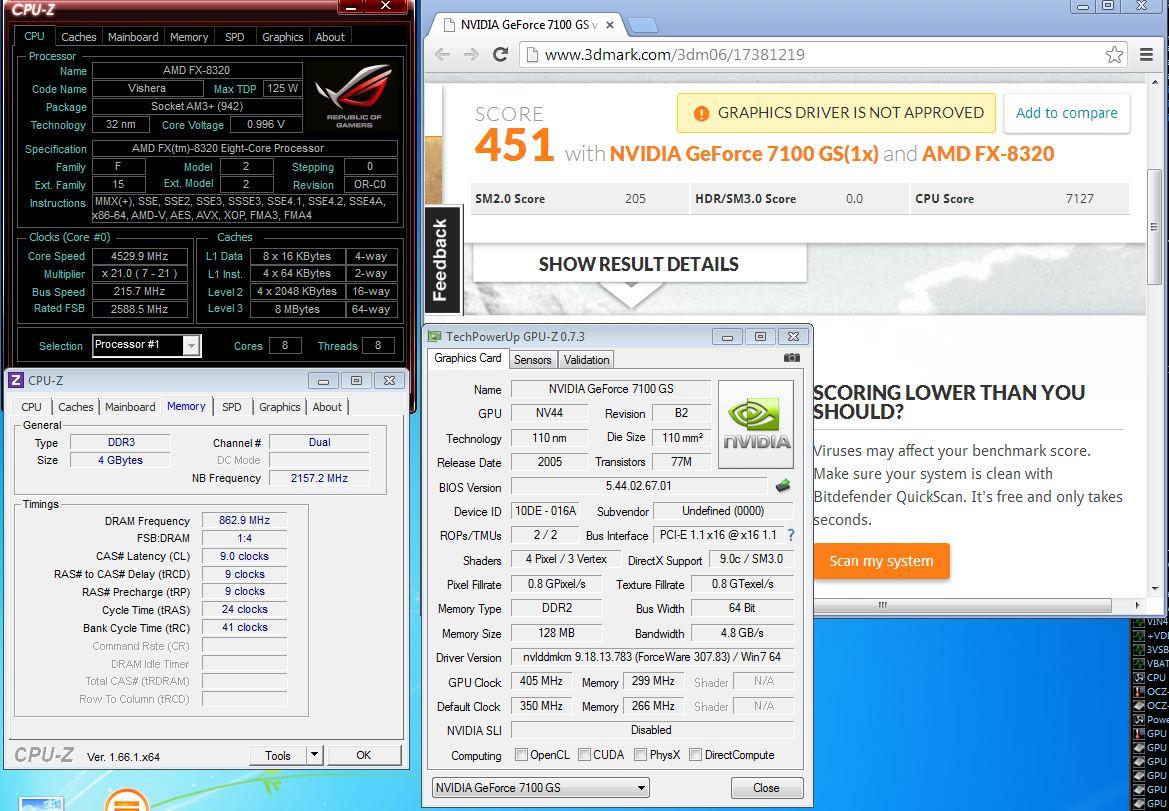Open Chrome's menu icon

[1147, 54]
